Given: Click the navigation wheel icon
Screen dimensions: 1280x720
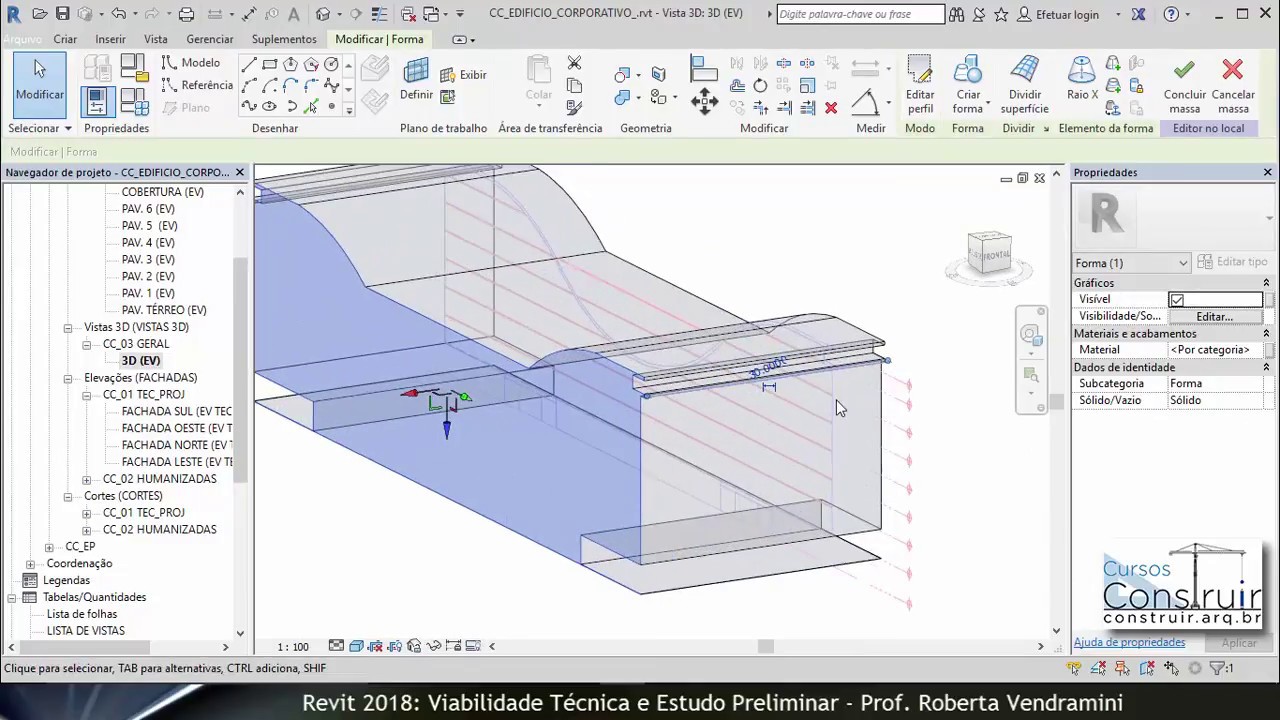Looking at the screenshot, I should point(1030,334).
